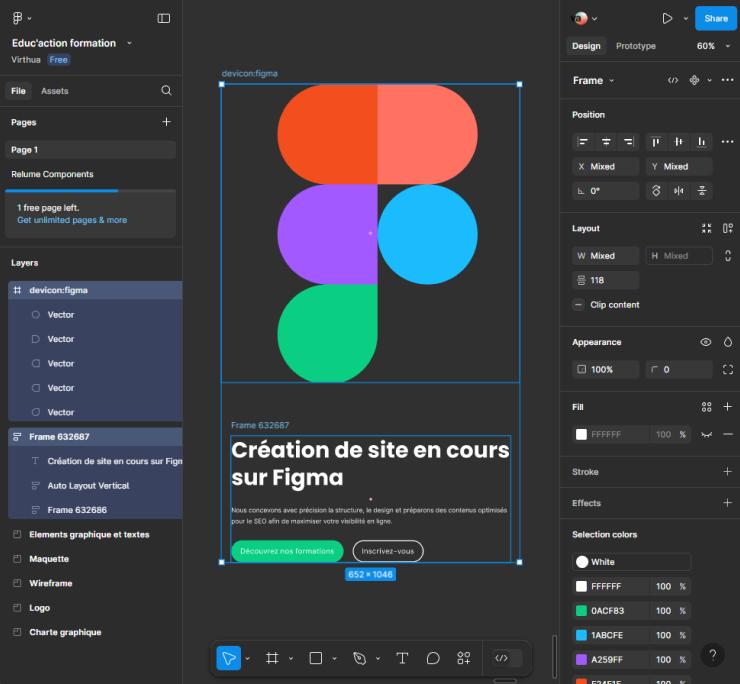740x684 pixels.
Task: Select the Rectangle shape tool
Action: pyautogui.click(x=316, y=658)
